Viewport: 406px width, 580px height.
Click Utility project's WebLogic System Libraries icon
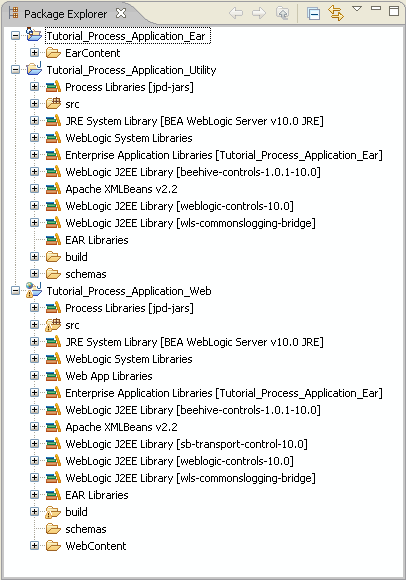tap(53, 138)
